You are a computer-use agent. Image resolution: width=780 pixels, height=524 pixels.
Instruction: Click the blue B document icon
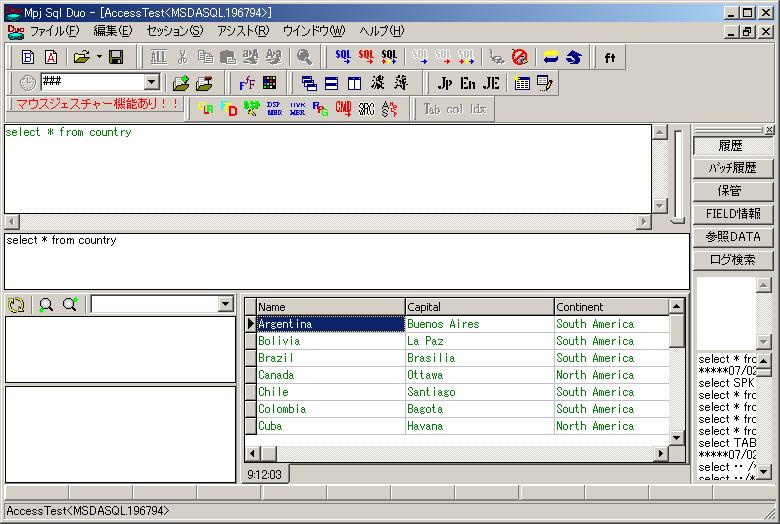point(28,57)
